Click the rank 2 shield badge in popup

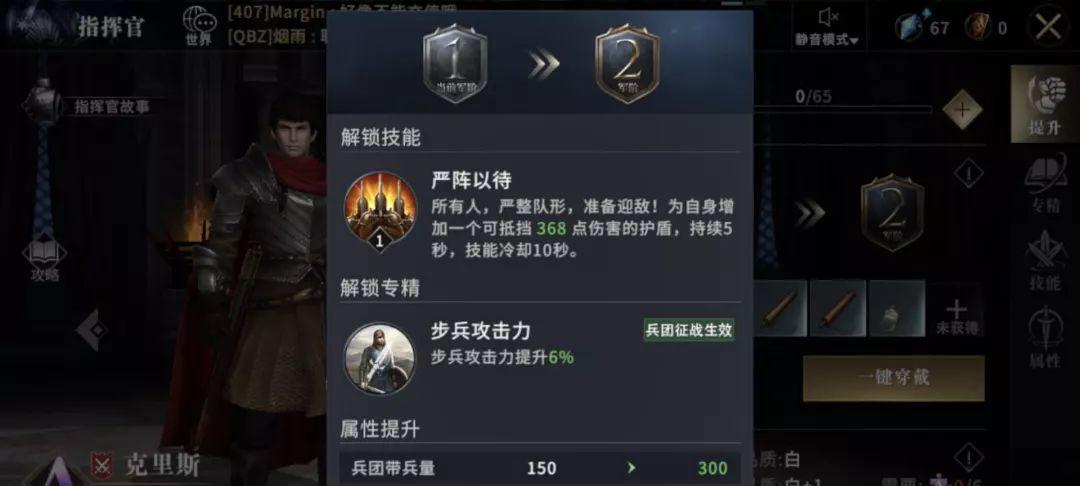627,63
